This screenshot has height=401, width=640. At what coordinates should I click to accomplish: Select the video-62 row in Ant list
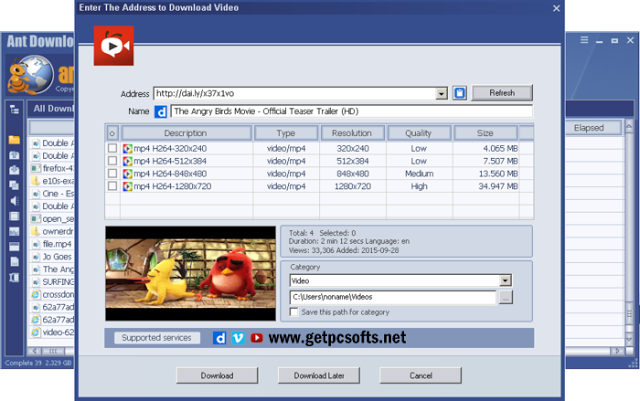coord(52,332)
